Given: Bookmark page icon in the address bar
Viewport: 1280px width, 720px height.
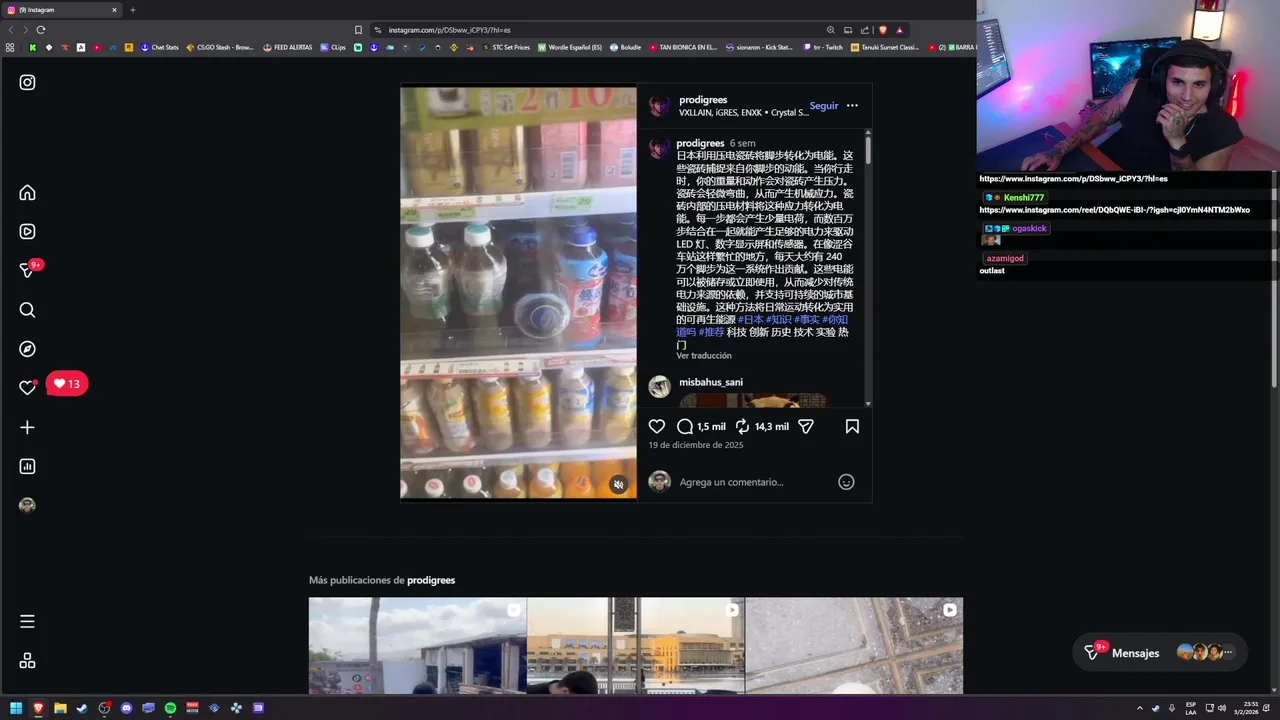Looking at the screenshot, I should point(358,30).
